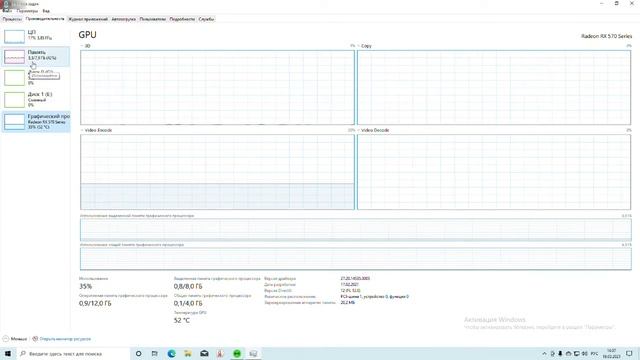
Task: Open Mail app from taskbar
Action: coord(204,353)
